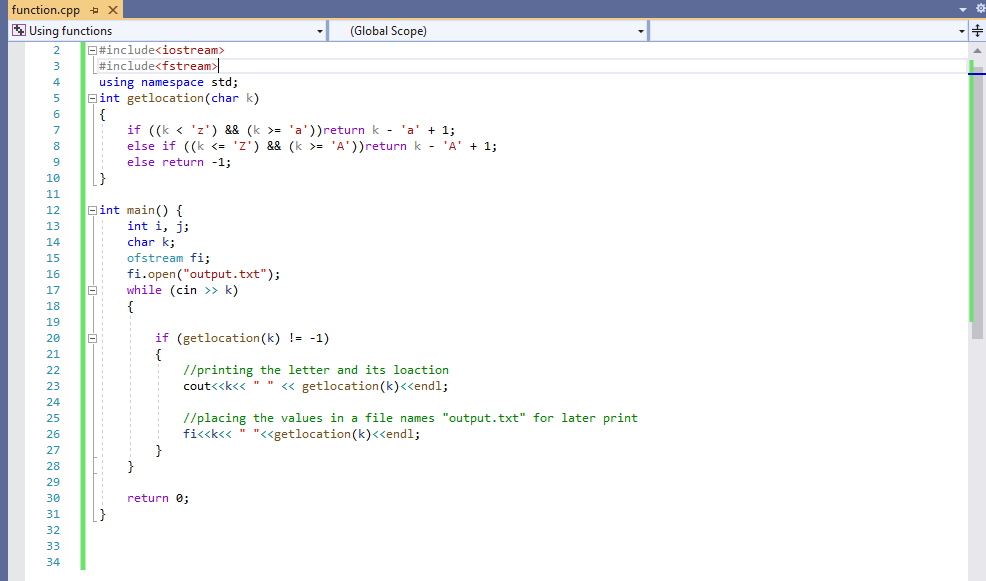Click "using namespace std;" on line 4
The height and width of the screenshot is (581, 986).
pyautogui.click(x=169, y=82)
